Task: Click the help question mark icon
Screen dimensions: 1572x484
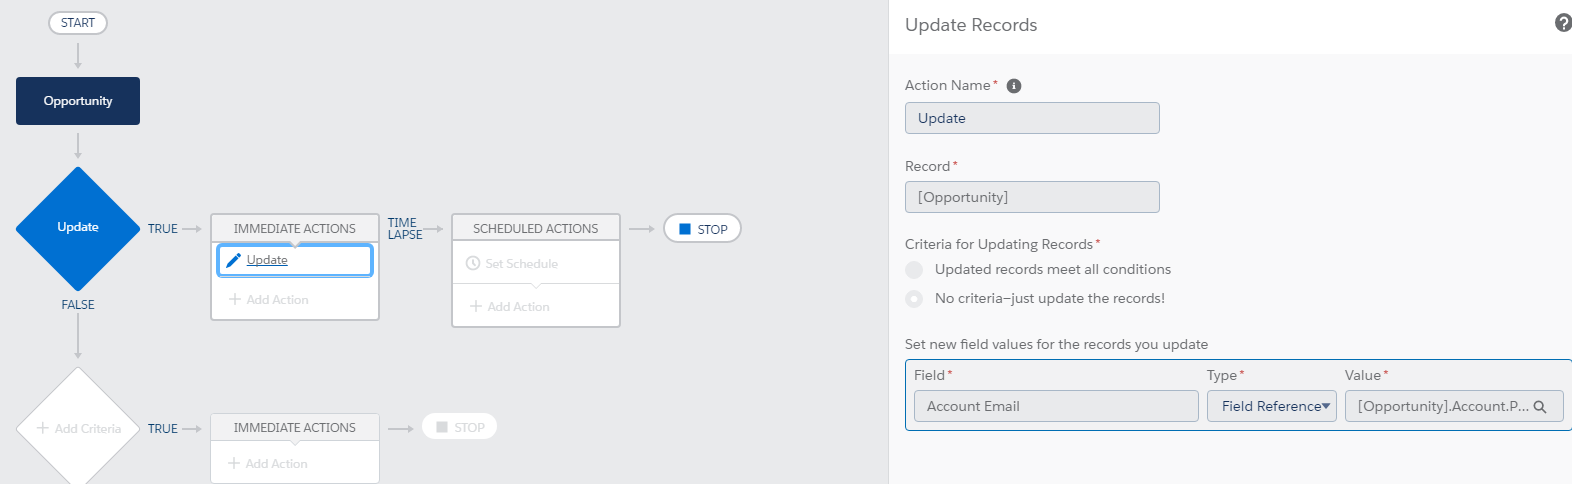Action: pyautogui.click(x=1563, y=23)
